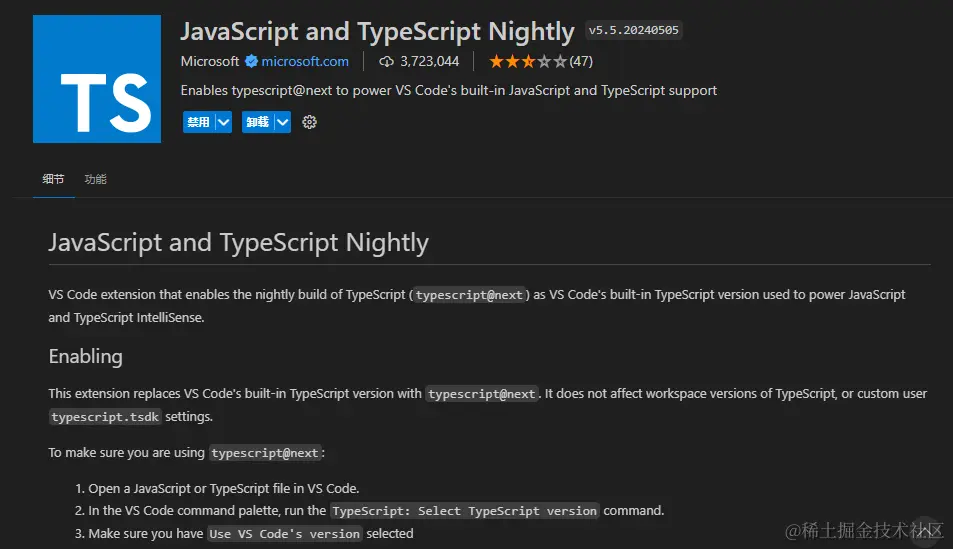Click the 'TypeScript: Select TypeScript version' command text
The width and height of the screenshot is (953, 549).
(x=465, y=511)
